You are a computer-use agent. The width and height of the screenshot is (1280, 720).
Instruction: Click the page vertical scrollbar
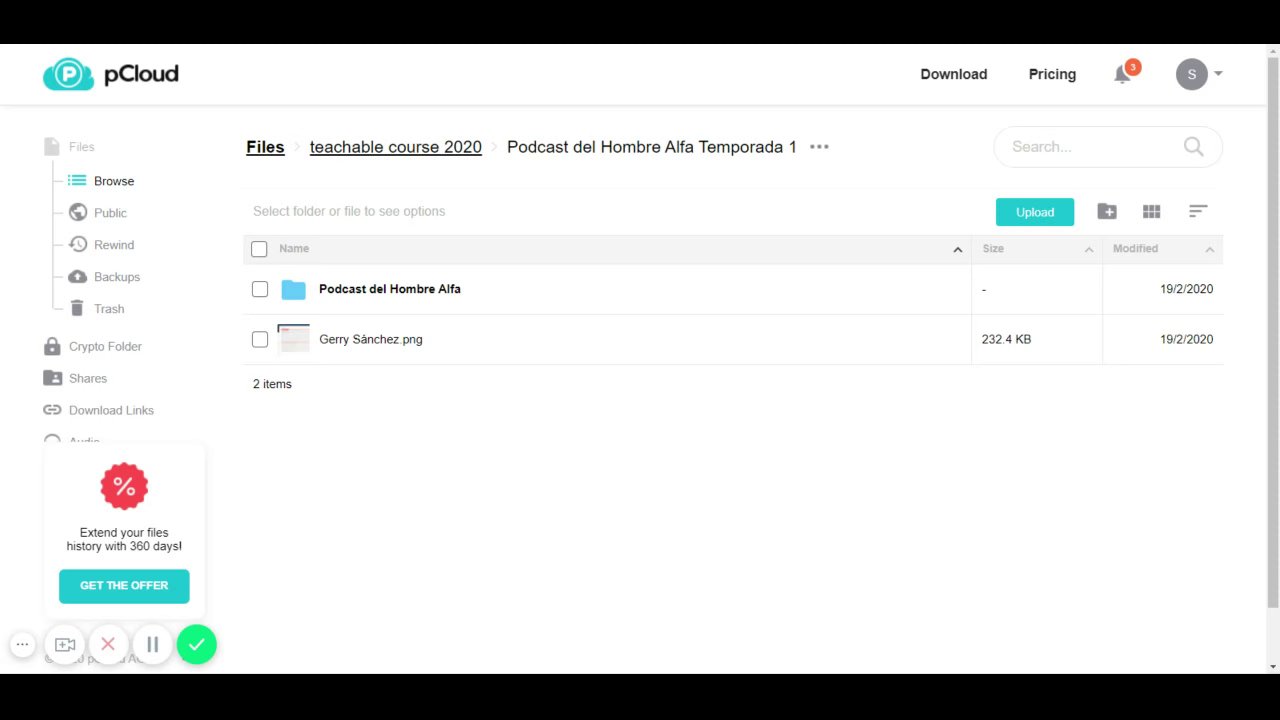(x=1273, y=332)
